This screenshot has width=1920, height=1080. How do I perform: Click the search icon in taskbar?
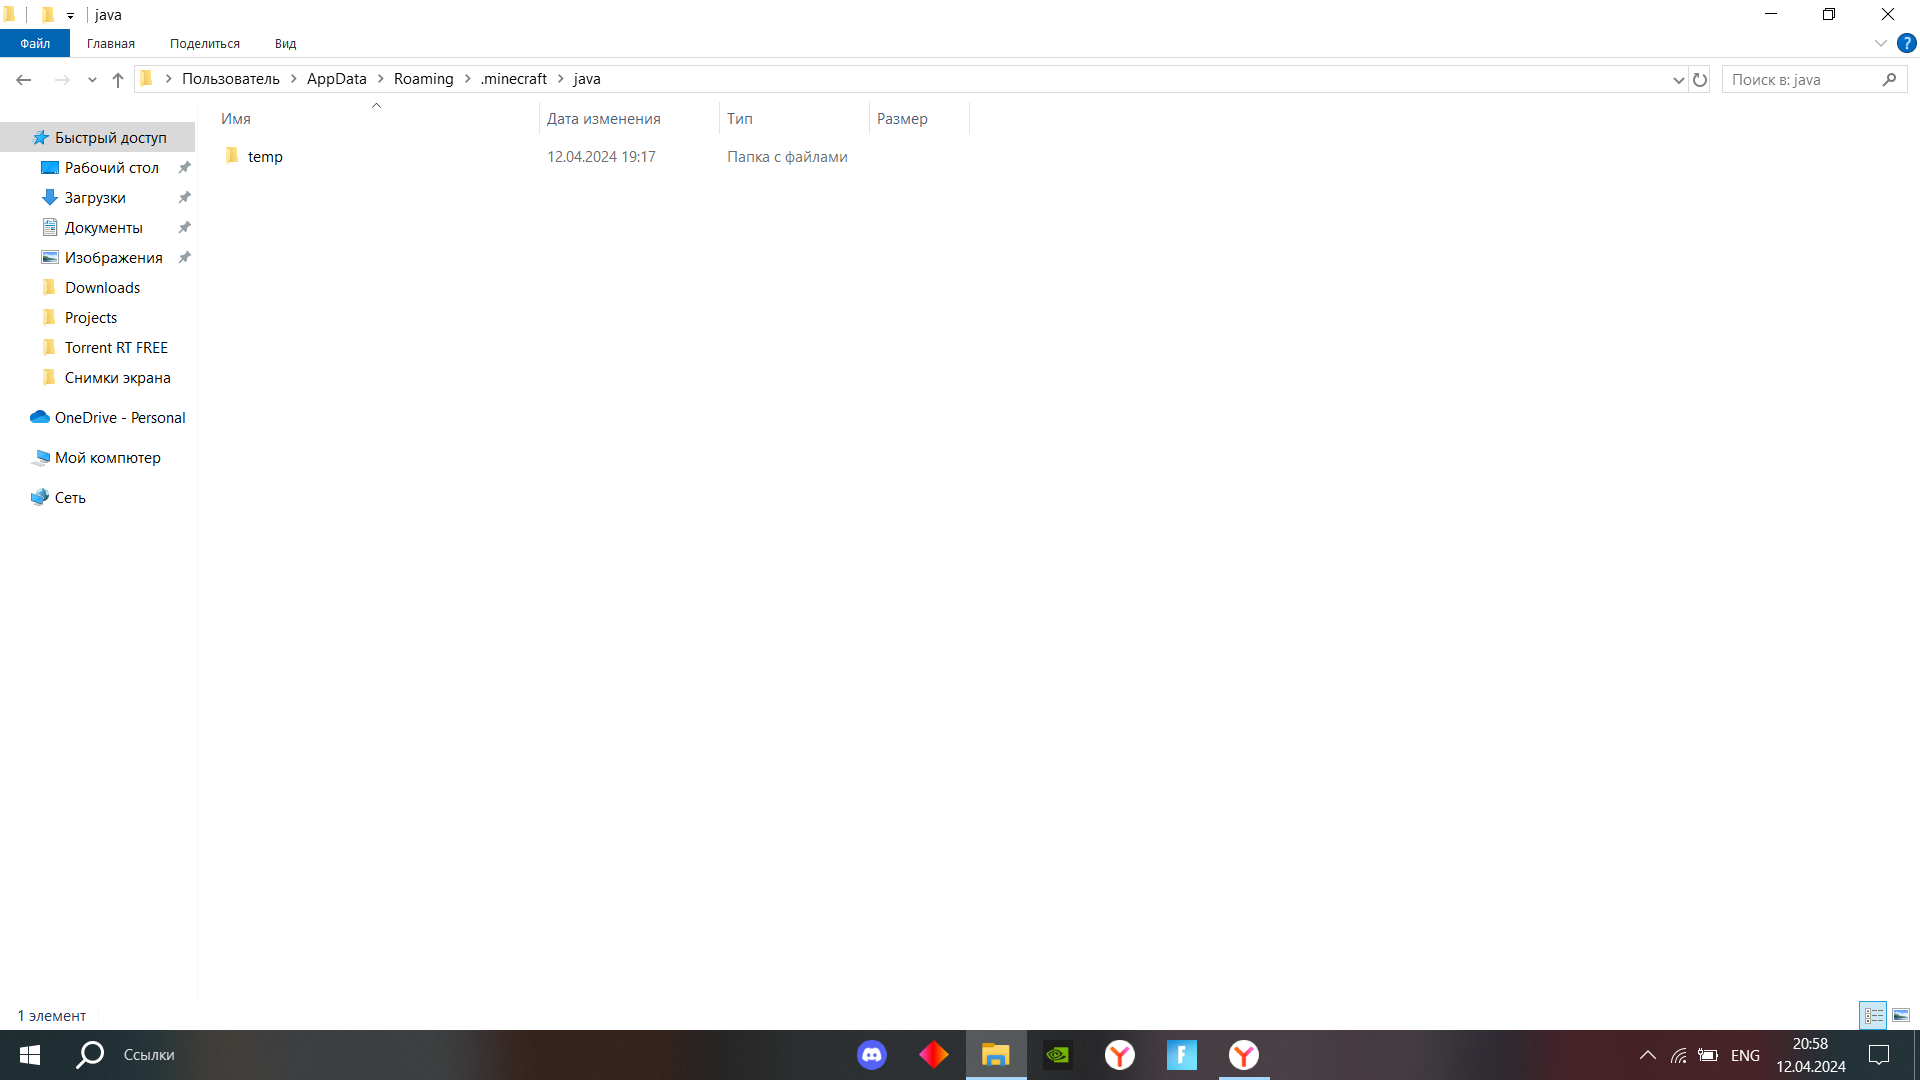click(92, 1055)
